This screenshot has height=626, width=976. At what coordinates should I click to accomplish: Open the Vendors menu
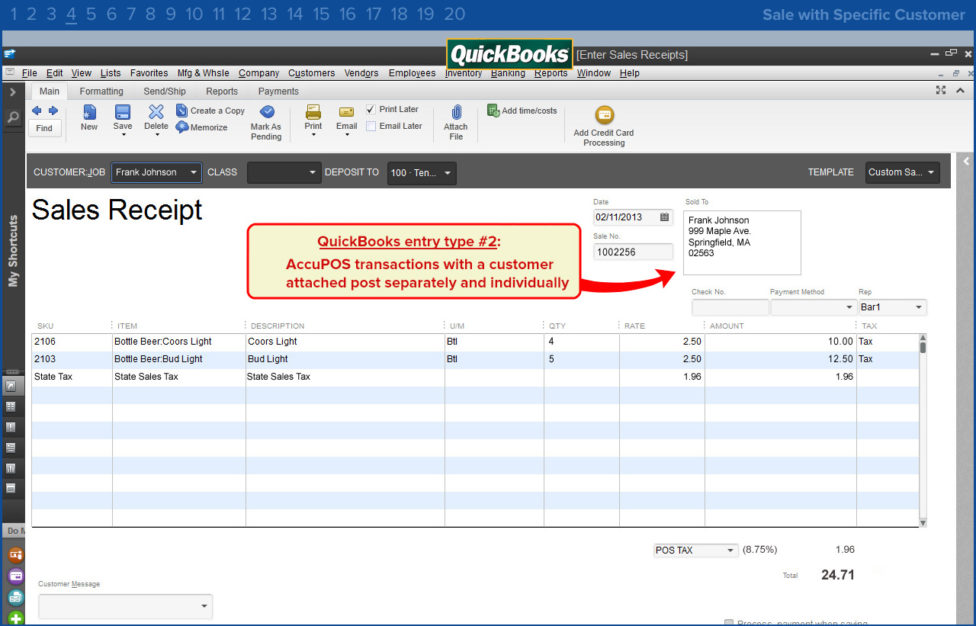click(x=361, y=73)
